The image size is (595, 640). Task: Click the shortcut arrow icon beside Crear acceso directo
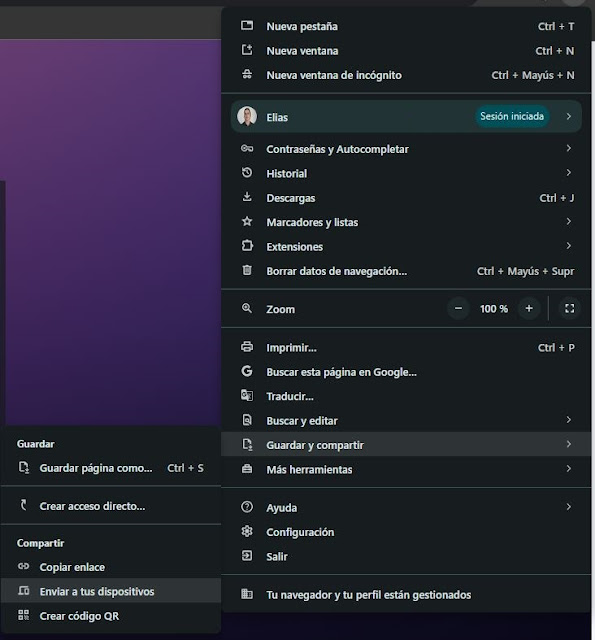coord(24,505)
